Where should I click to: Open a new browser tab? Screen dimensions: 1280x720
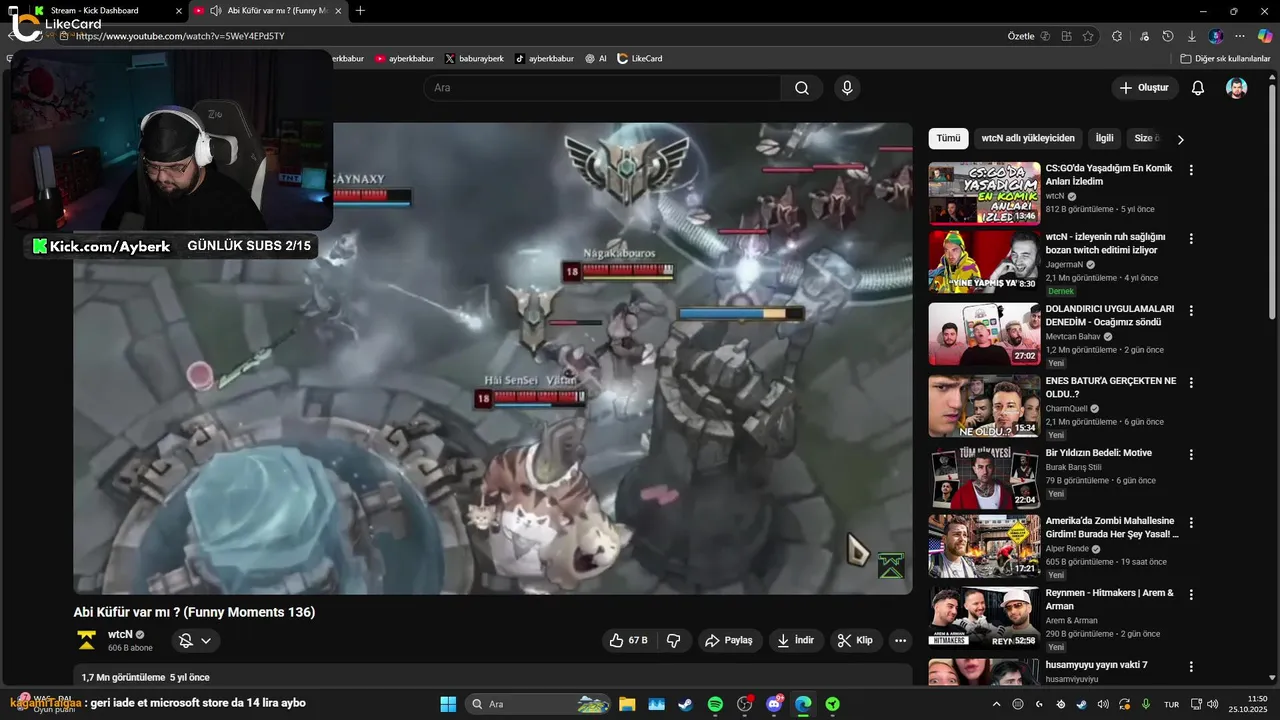coord(360,11)
